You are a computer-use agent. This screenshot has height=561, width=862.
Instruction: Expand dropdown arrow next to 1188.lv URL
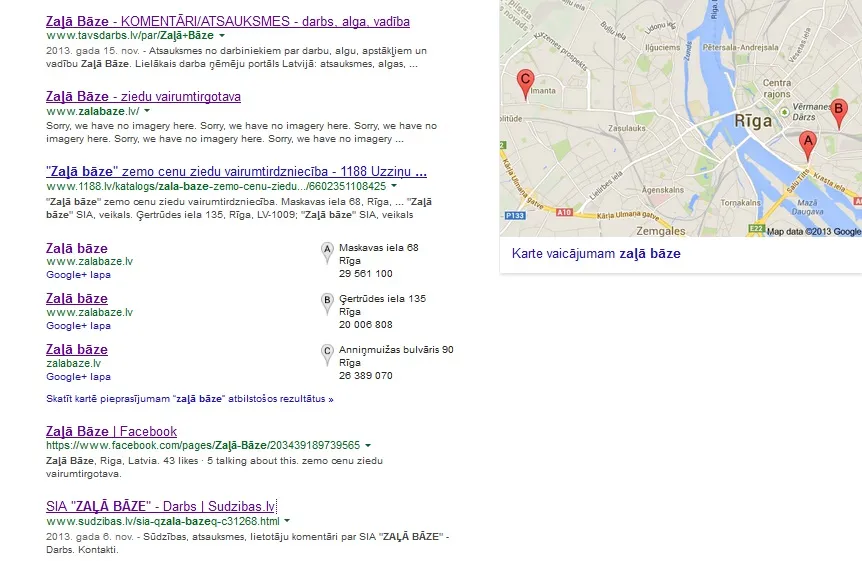[394, 186]
